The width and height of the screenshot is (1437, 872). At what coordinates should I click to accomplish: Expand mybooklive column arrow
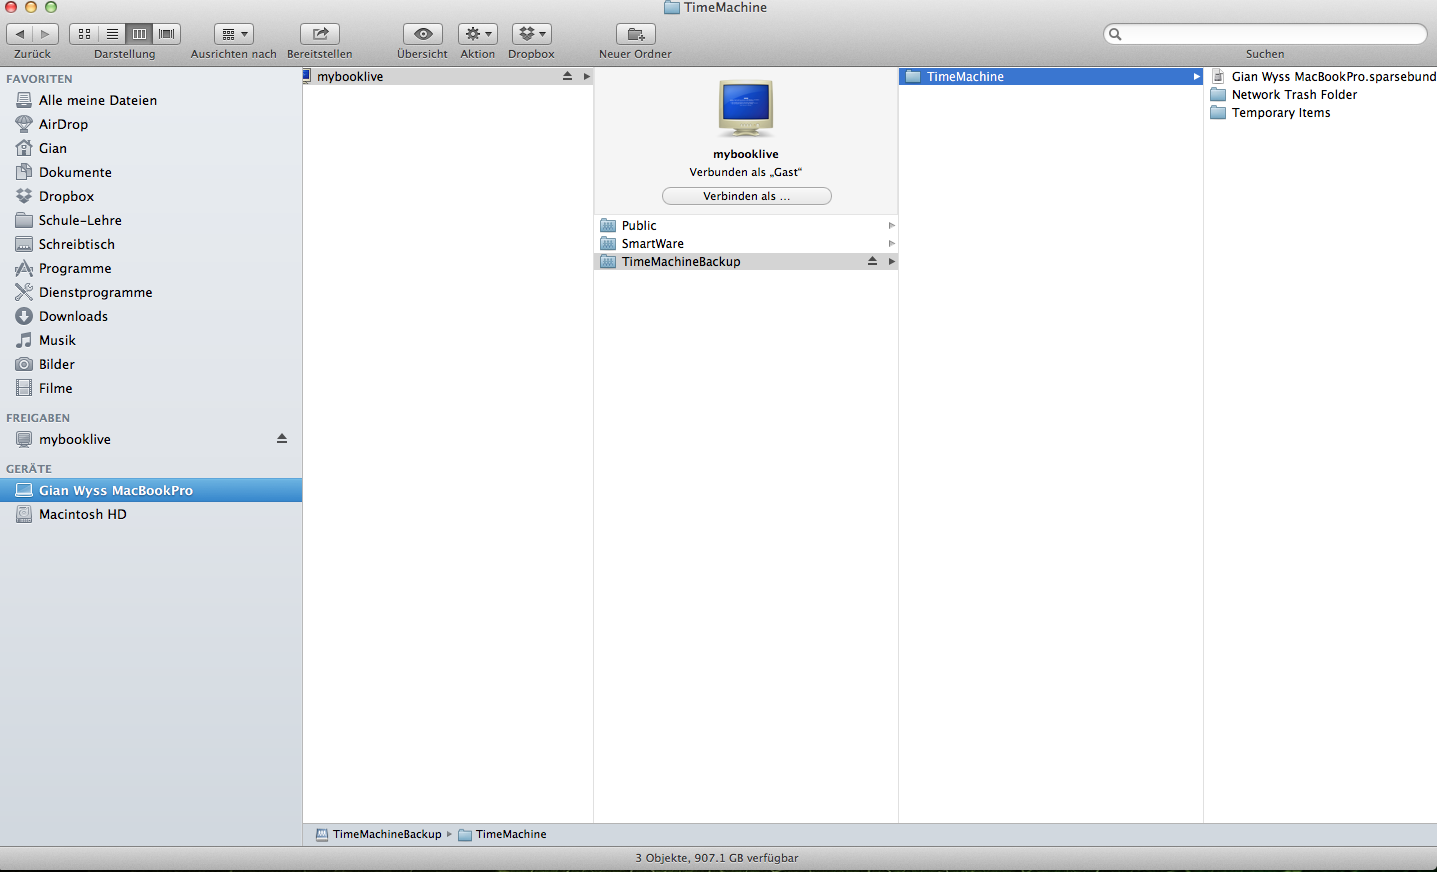click(x=587, y=76)
